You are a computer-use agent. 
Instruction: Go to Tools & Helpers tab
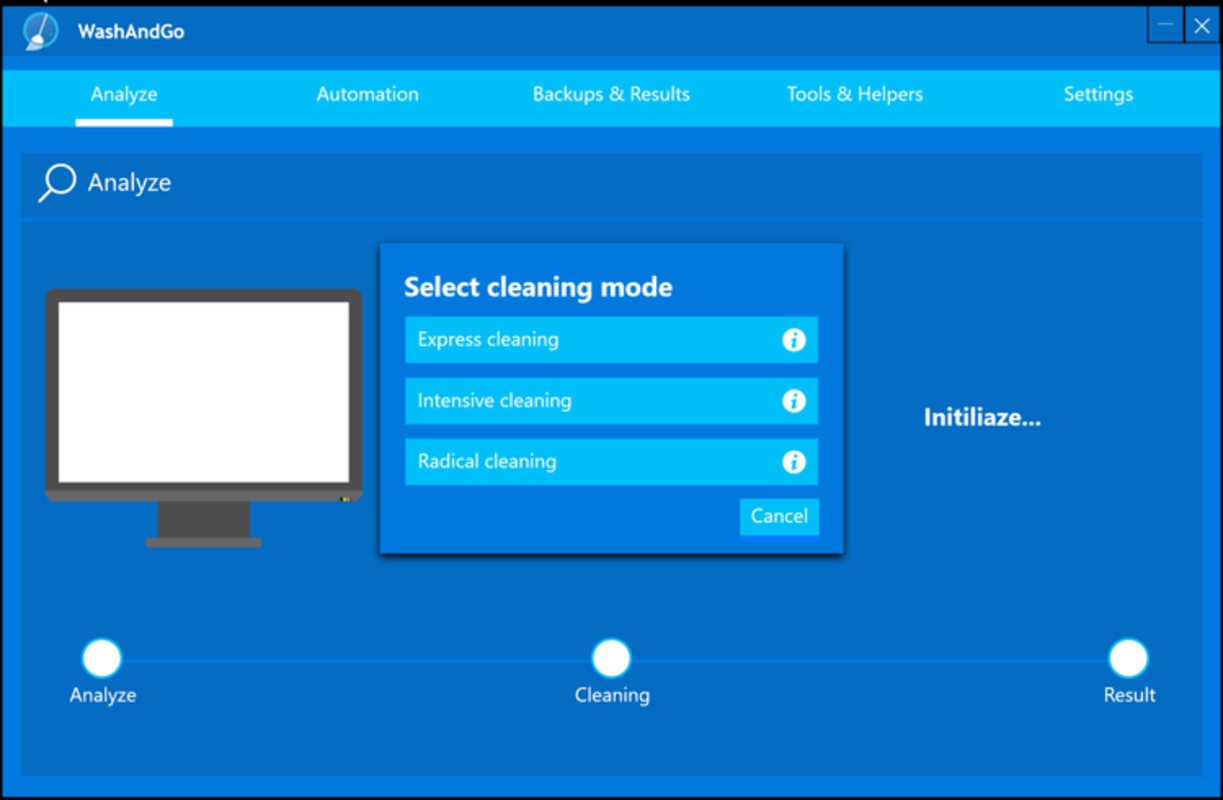(855, 94)
